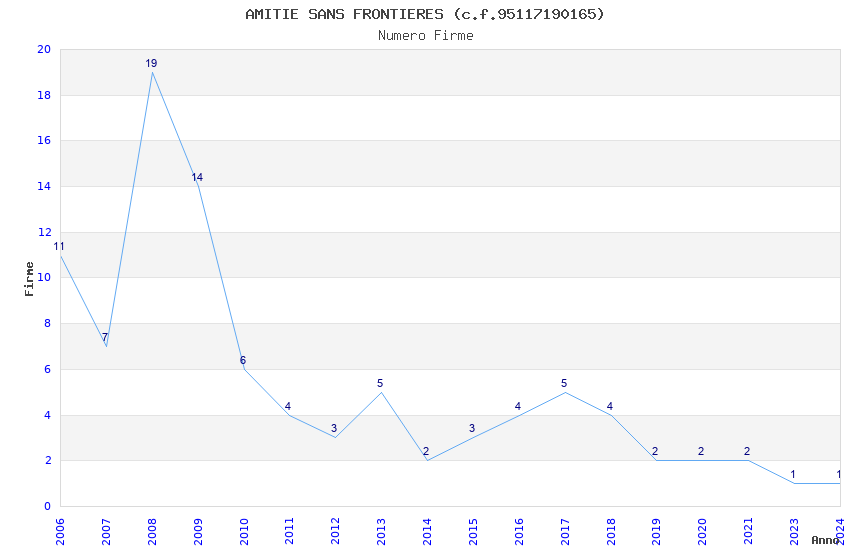This screenshot has width=850, height=550.
Task: Select the 2010 year label
Action: [x=244, y=532]
